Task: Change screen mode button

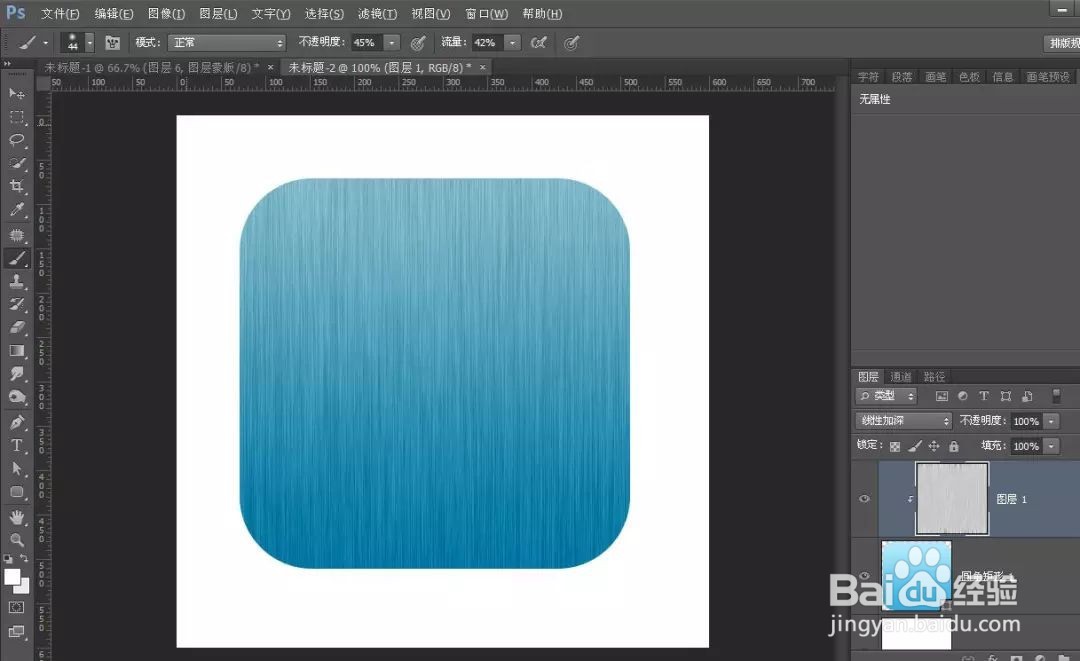Action: click(17, 631)
